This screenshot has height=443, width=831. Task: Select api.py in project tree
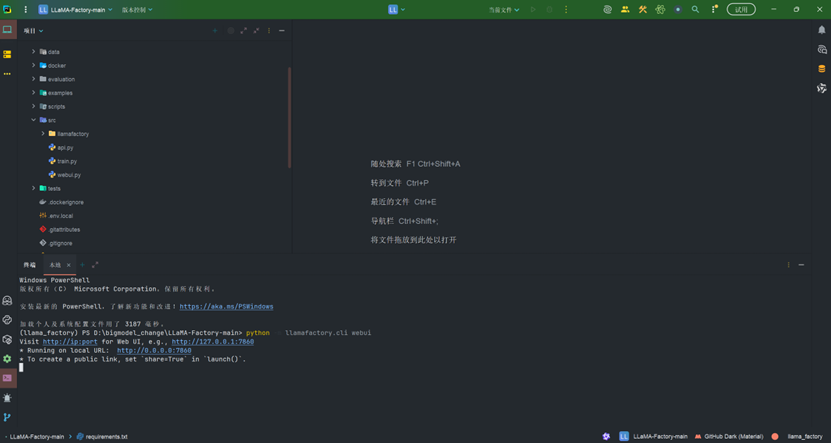(x=61, y=147)
